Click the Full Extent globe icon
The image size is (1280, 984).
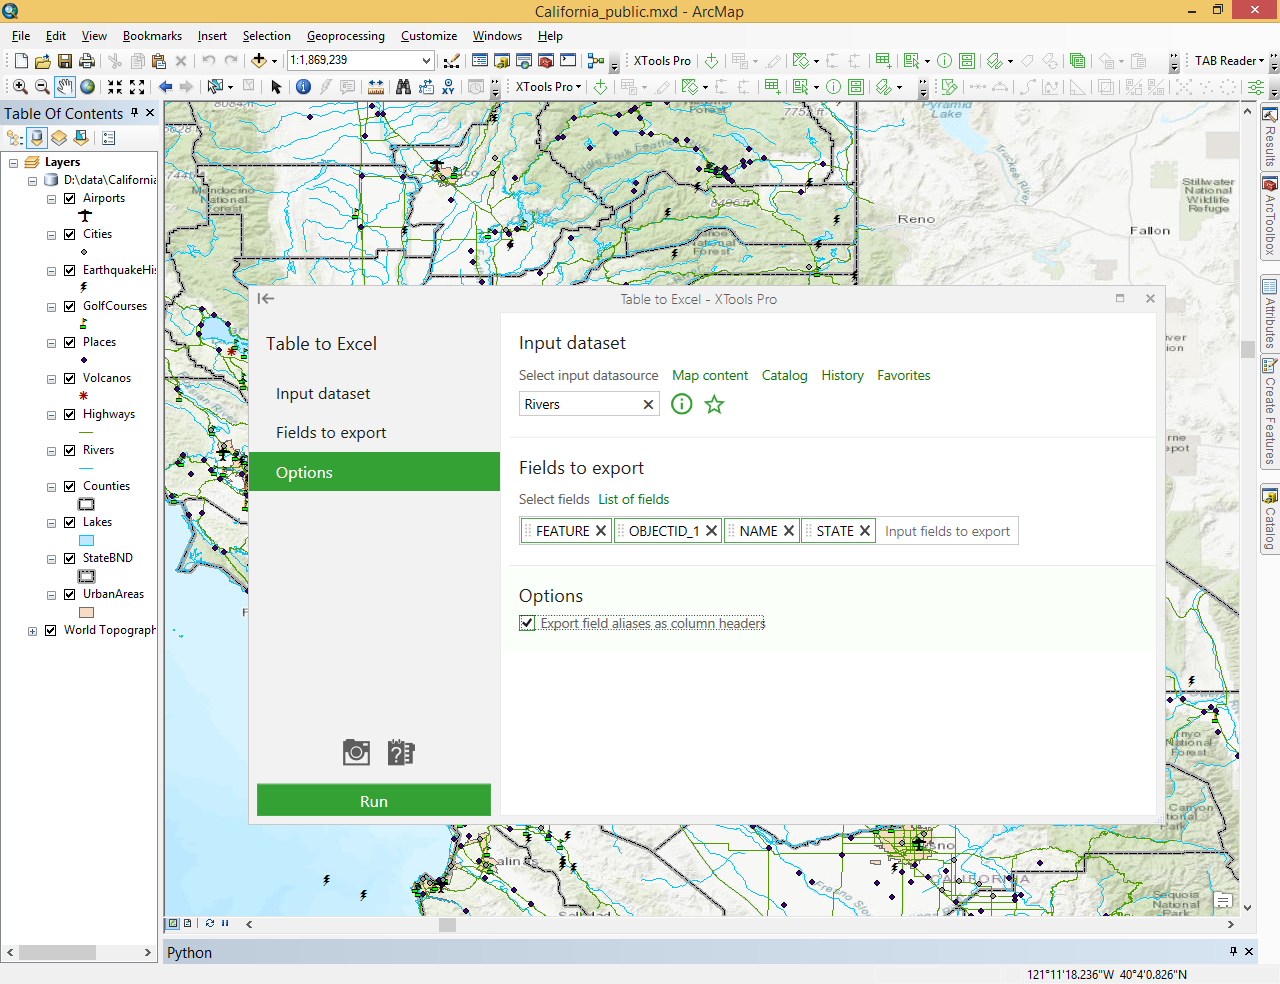(x=88, y=87)
